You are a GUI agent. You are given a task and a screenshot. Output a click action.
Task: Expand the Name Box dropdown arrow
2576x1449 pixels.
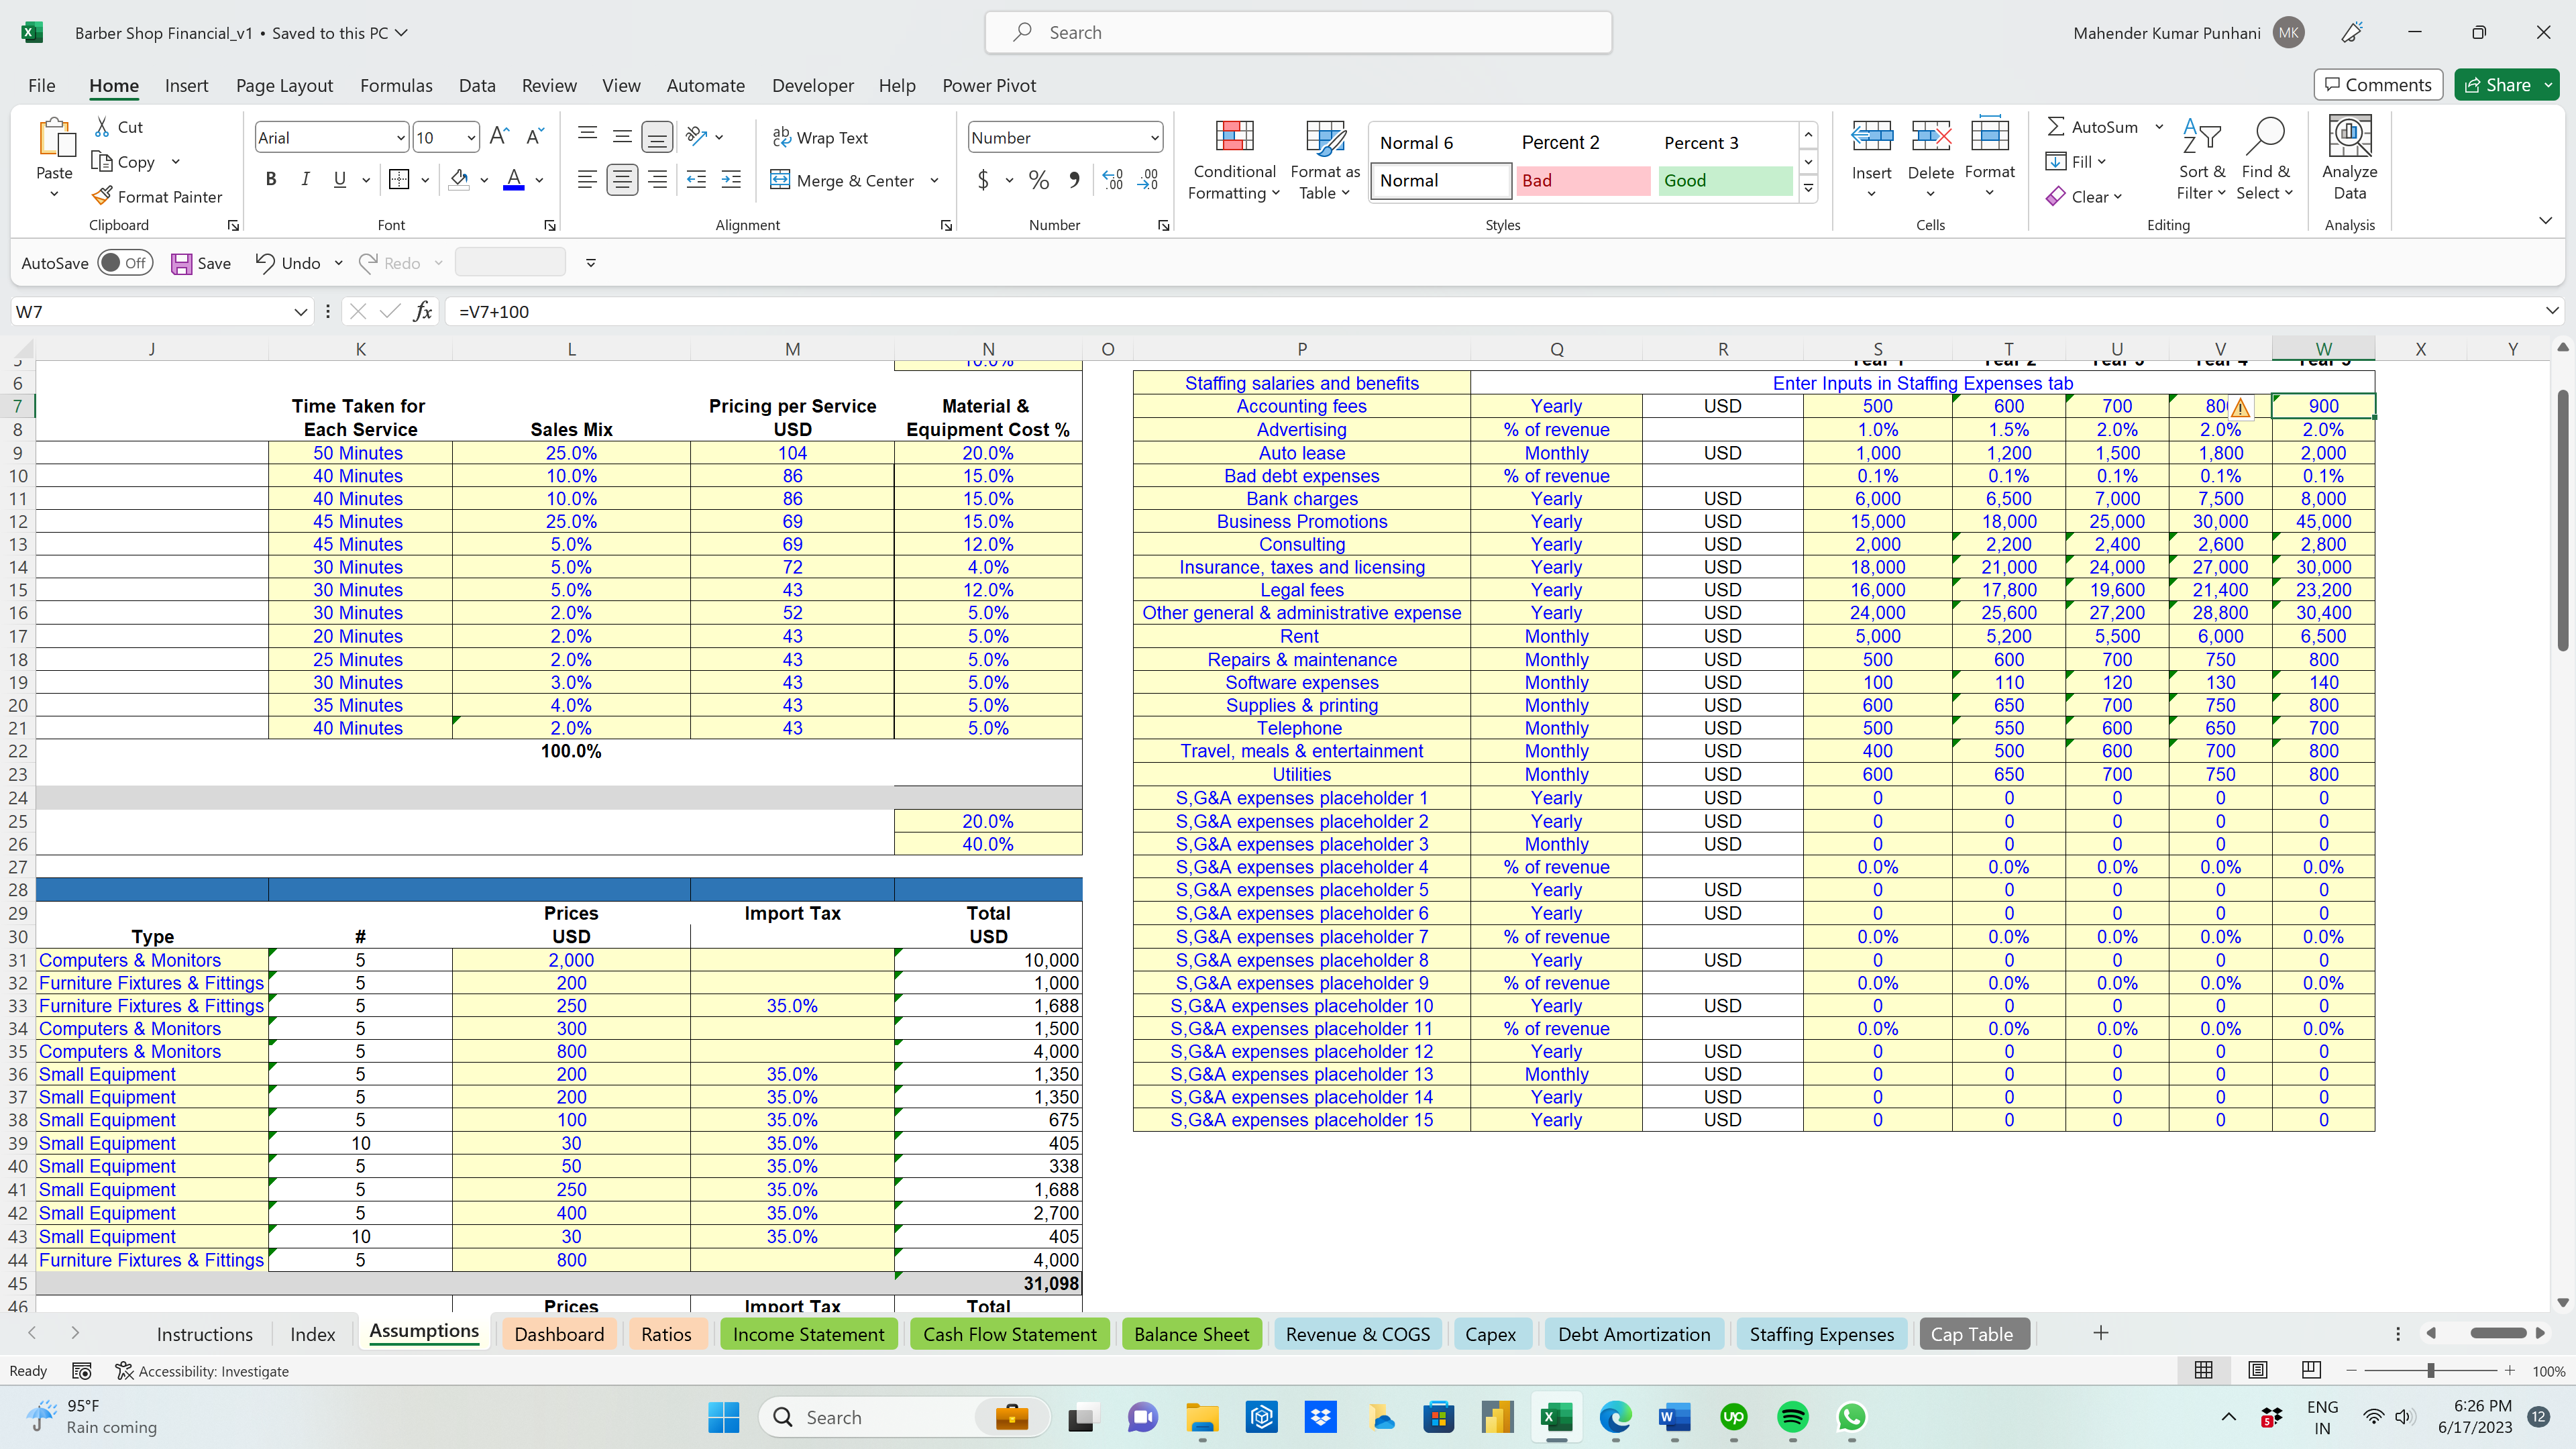click(x=299, y=312)
